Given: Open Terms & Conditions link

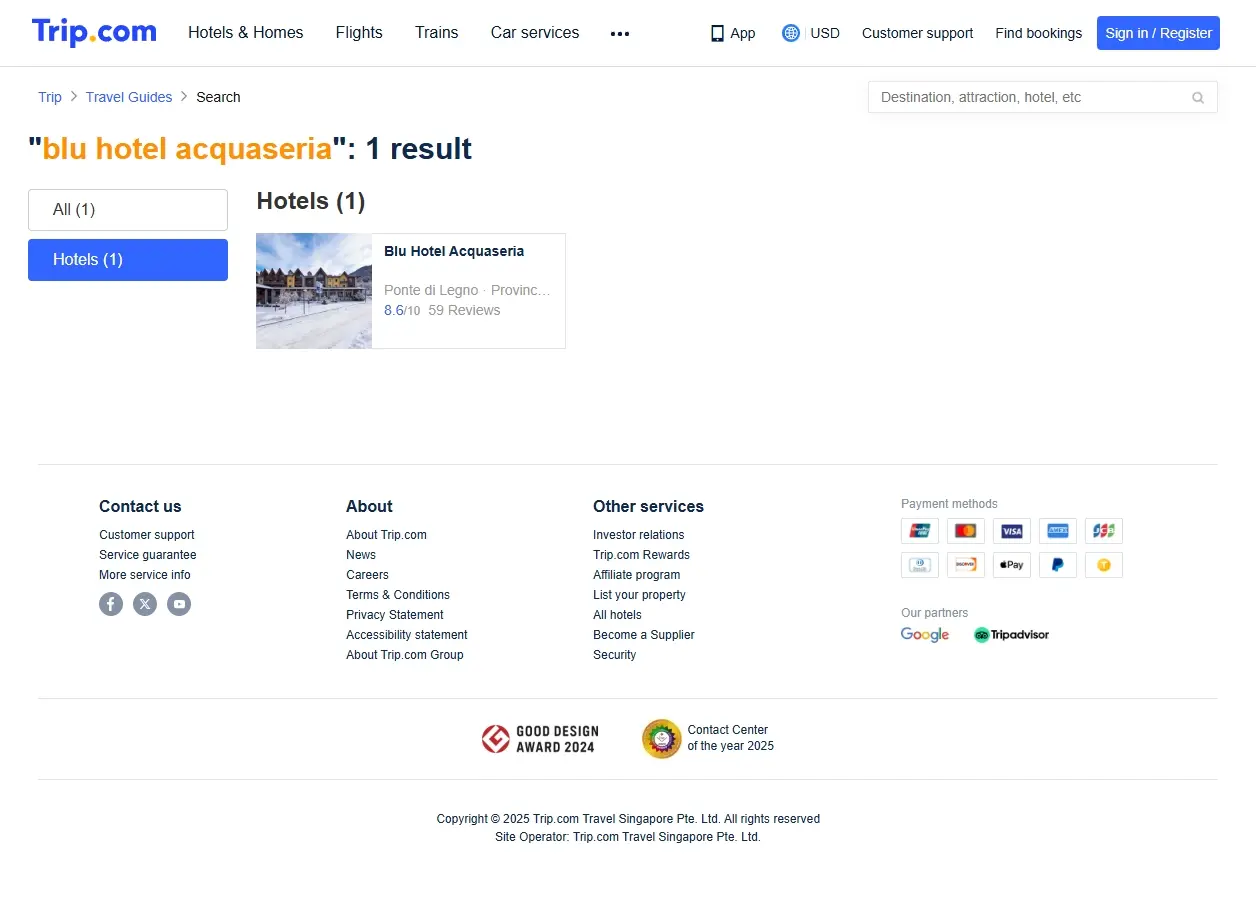Looking at the screenshot, I should pos(398,595).
